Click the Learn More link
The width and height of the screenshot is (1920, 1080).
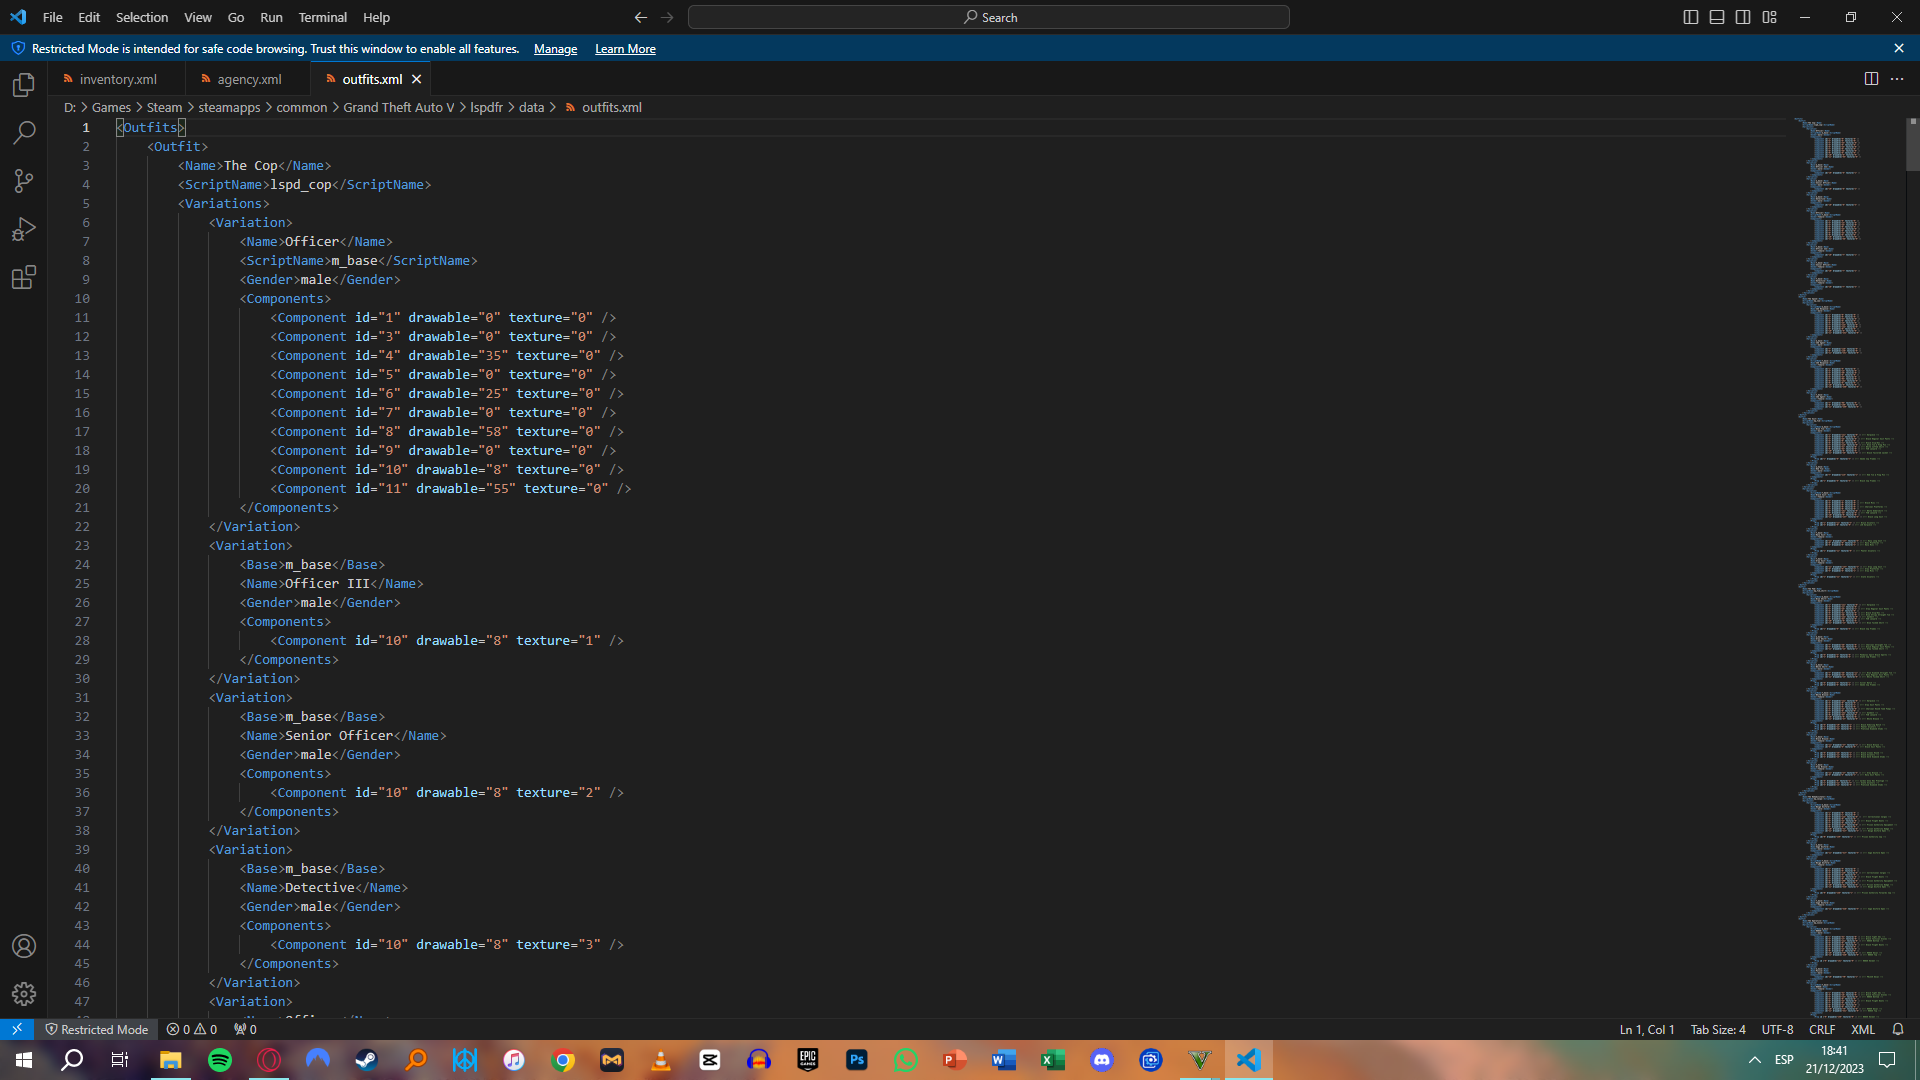pyautogui.click(x=625, y=49)
